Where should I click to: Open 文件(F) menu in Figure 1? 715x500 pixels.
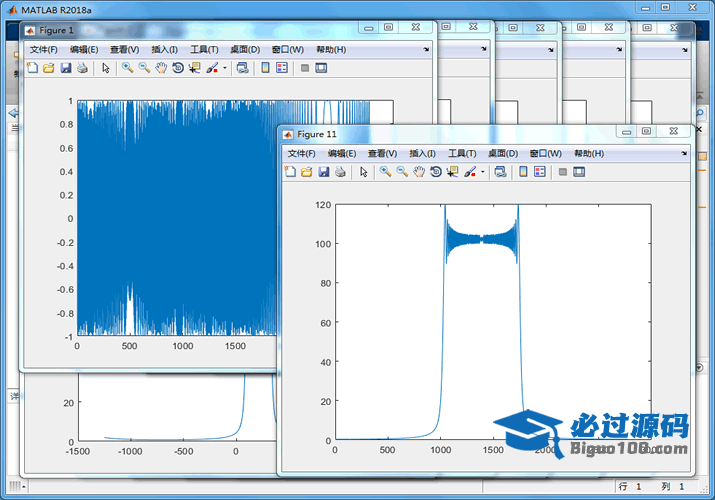[43, 50]
